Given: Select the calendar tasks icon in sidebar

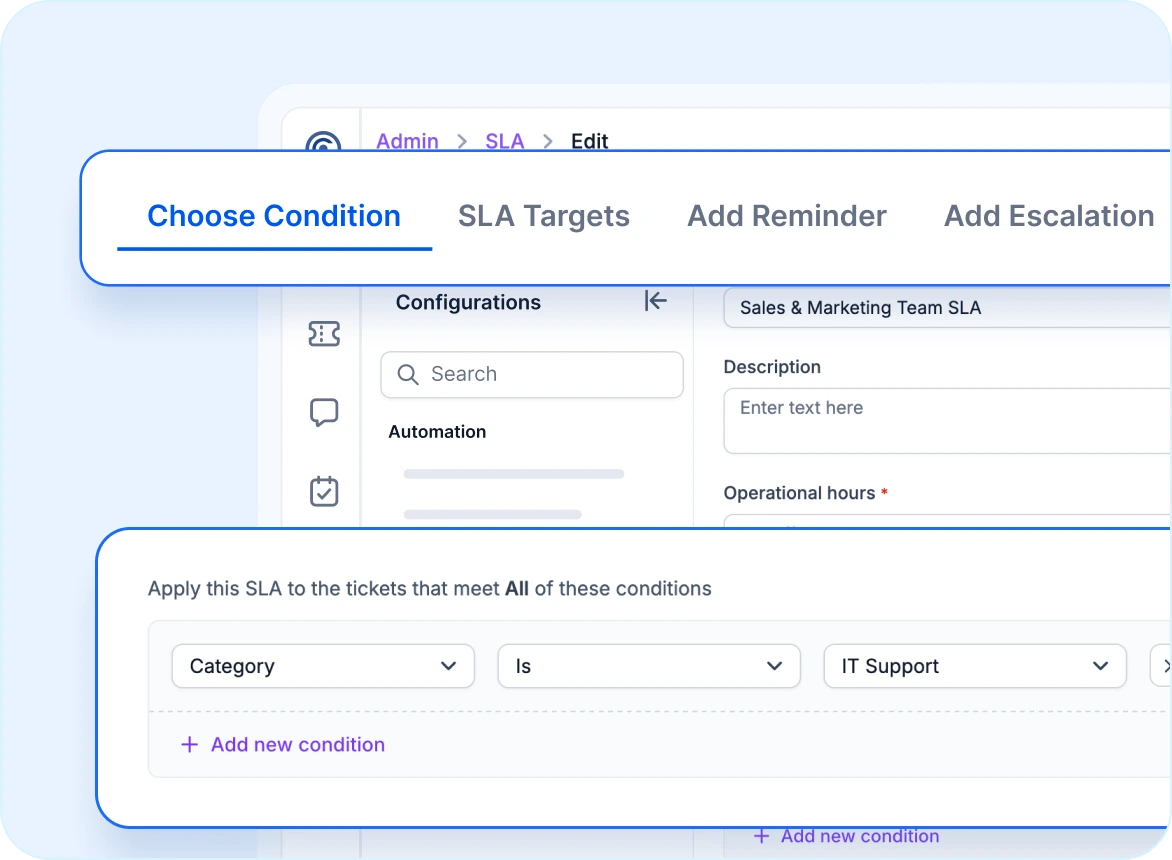Looking at the screenshot, I should [323, 490].
